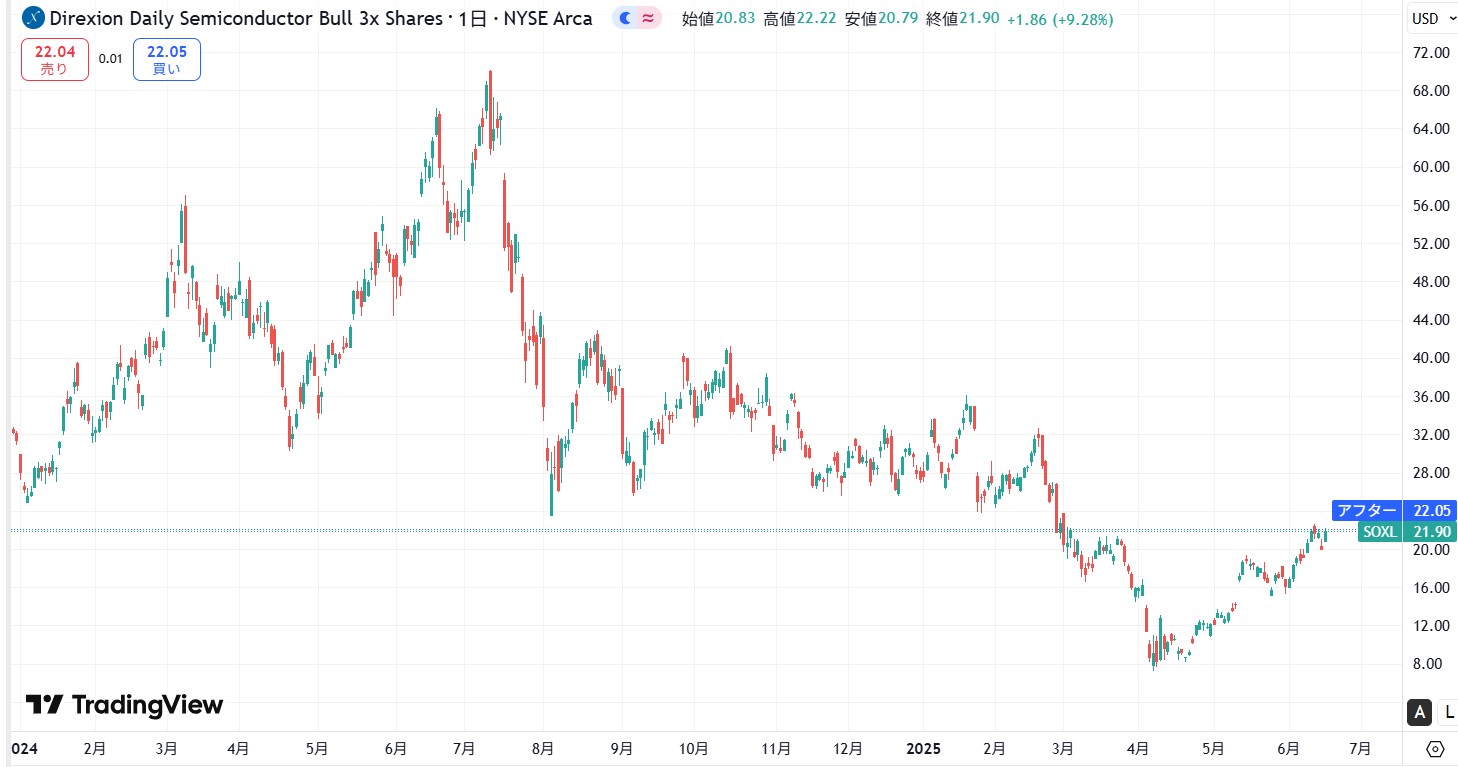The height and width of the screenshot is (767, 1458).
Task: Click the pink approximate-sign data status icon
Action: click(649, 18)
